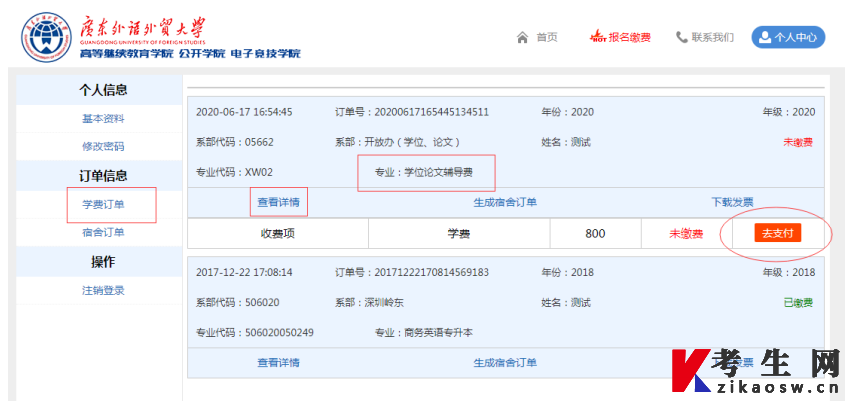Click 专业：学位论文辅导费 text

click(424, 173)
